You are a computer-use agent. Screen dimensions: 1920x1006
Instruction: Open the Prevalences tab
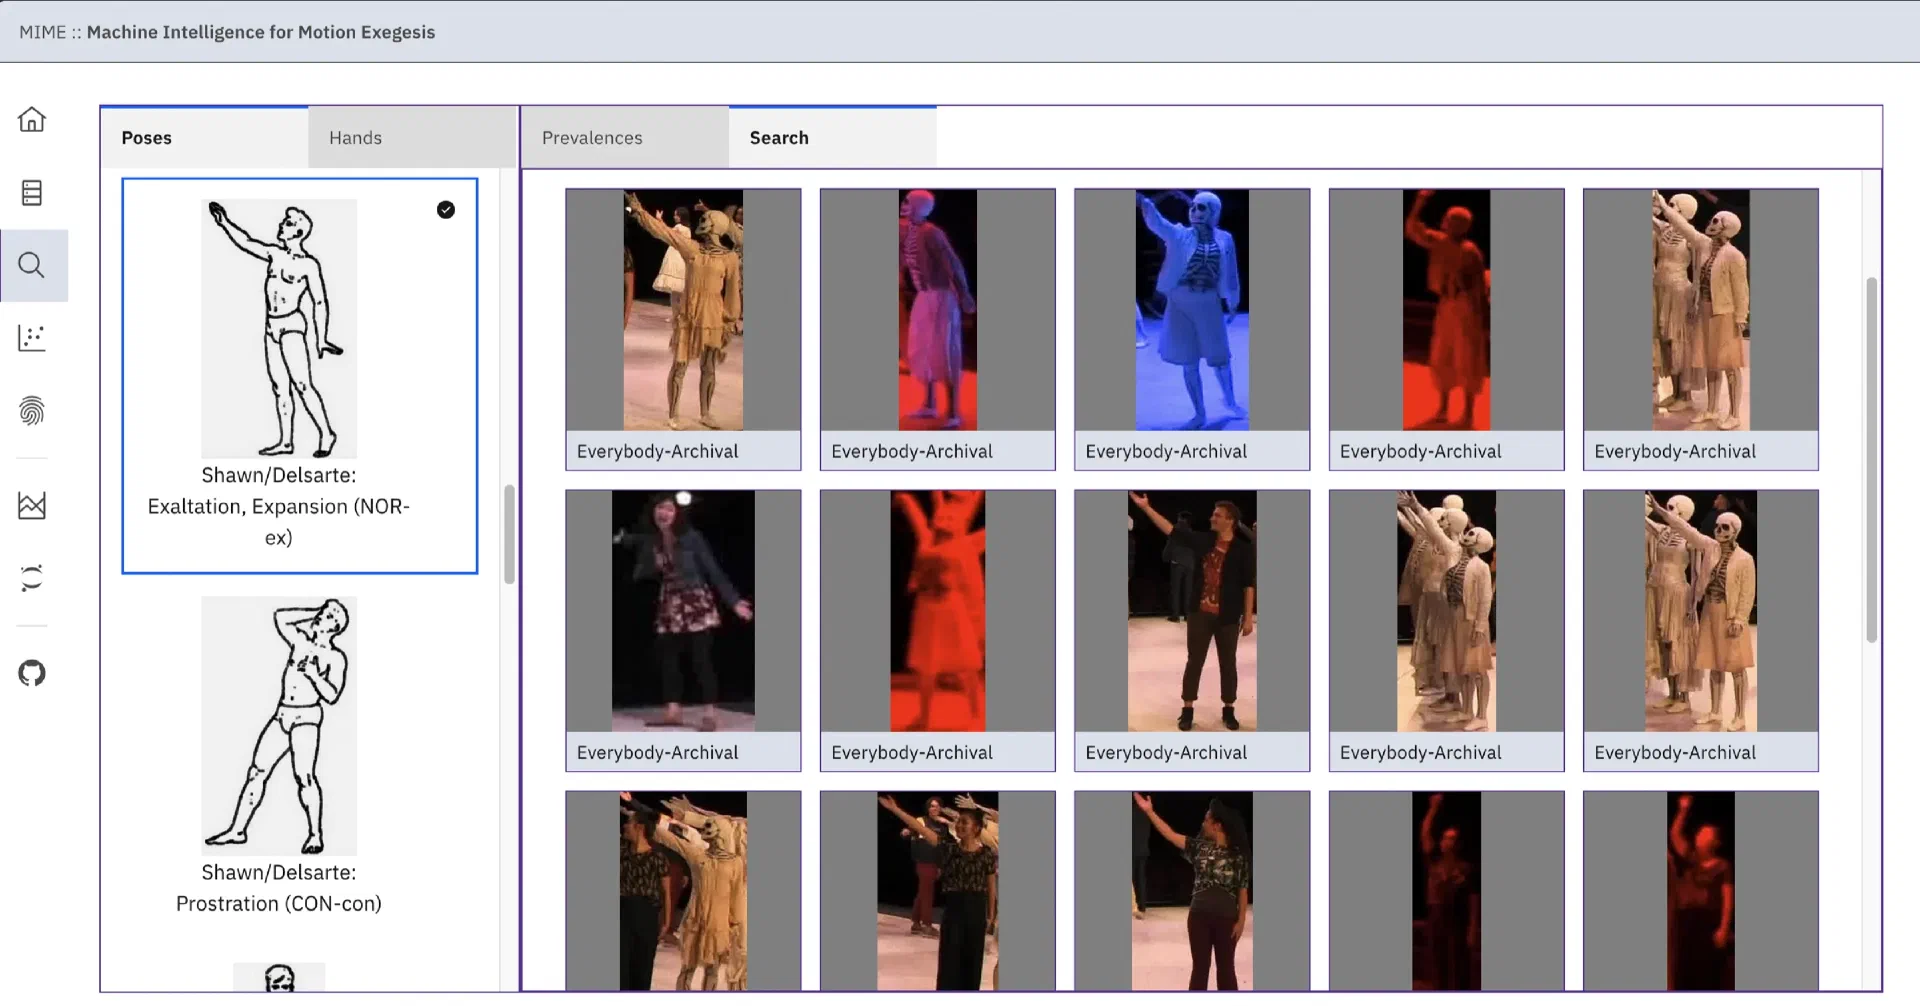[625, 137]
